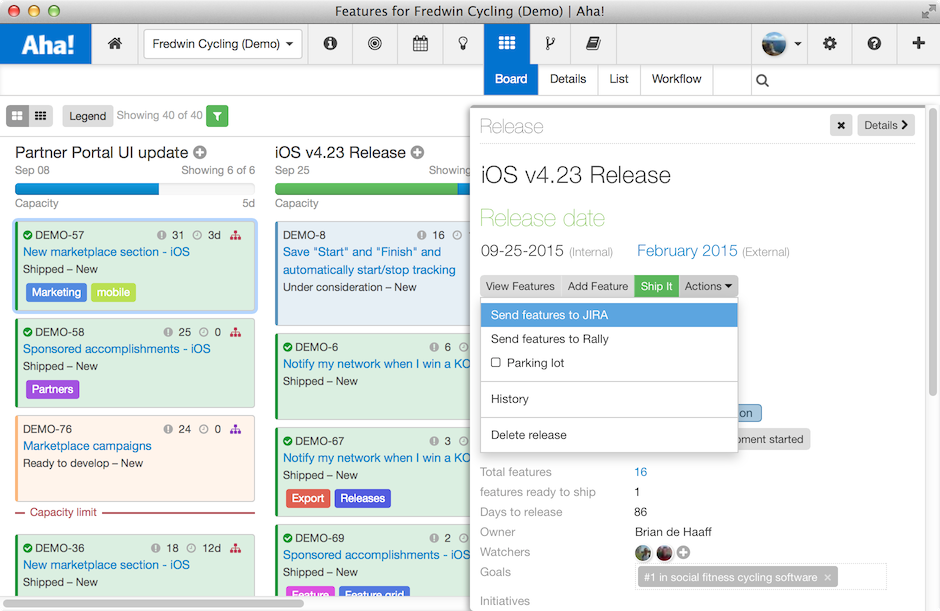Open the Actions dropdown button
This screenshot has height=611, width=940.
pyautogui.click(x=708, y=286)
